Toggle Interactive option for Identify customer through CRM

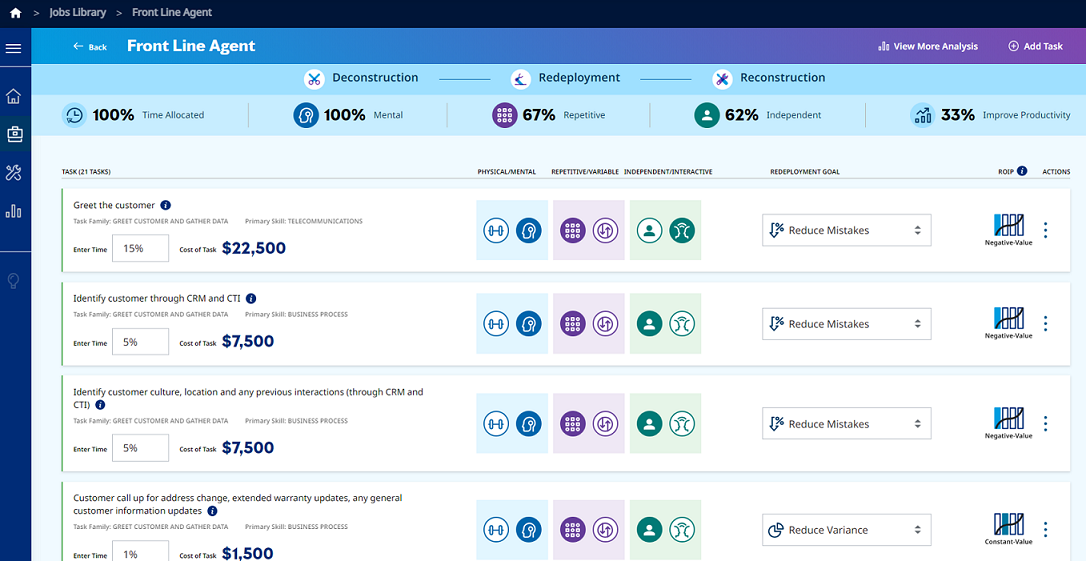click(x=682, y=324)
